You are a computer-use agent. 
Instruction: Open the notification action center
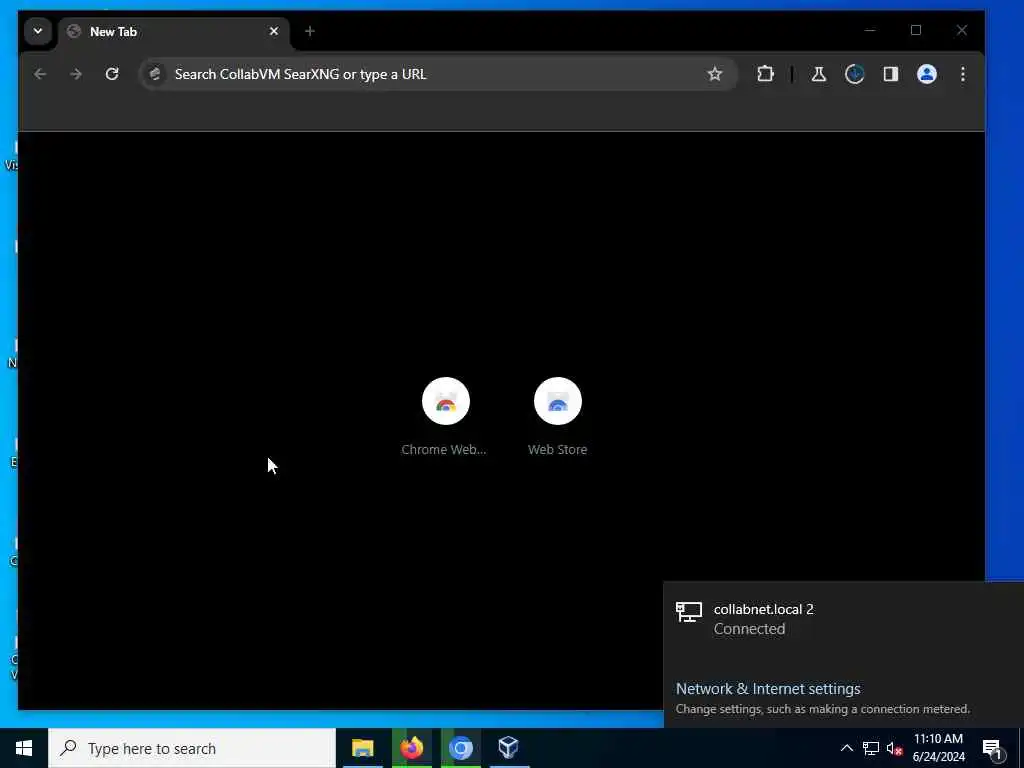(993, 748)
